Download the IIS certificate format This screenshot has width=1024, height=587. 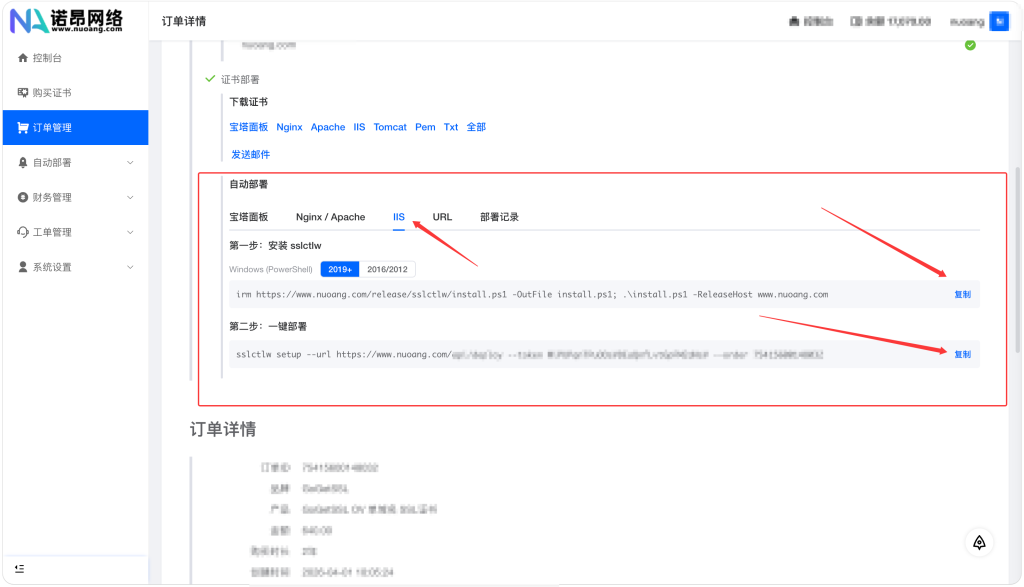click(359, 127)
